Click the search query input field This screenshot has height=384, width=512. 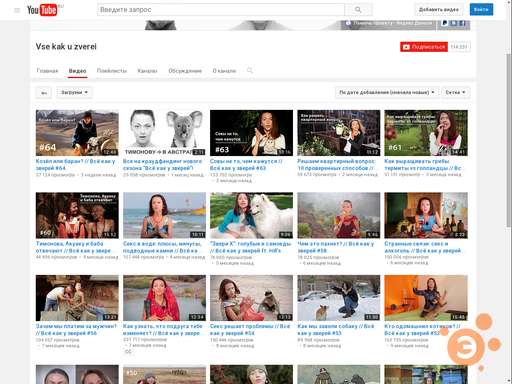(x=221, y=10)
